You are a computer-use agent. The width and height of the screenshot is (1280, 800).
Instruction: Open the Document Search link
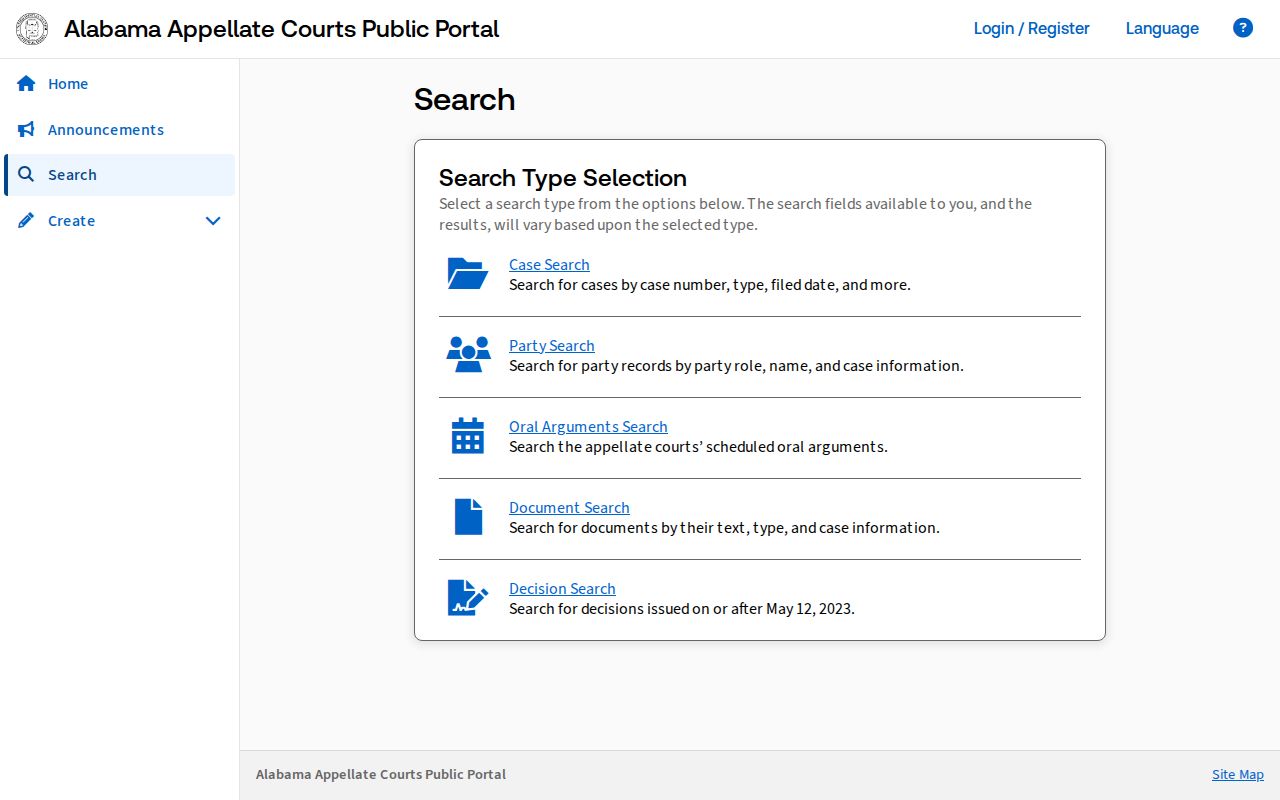click(569, 508)
